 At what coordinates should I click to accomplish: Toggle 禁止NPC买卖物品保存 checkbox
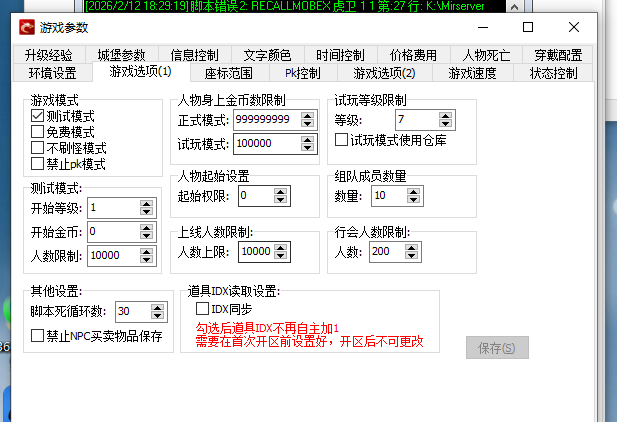tap(37, 335)
